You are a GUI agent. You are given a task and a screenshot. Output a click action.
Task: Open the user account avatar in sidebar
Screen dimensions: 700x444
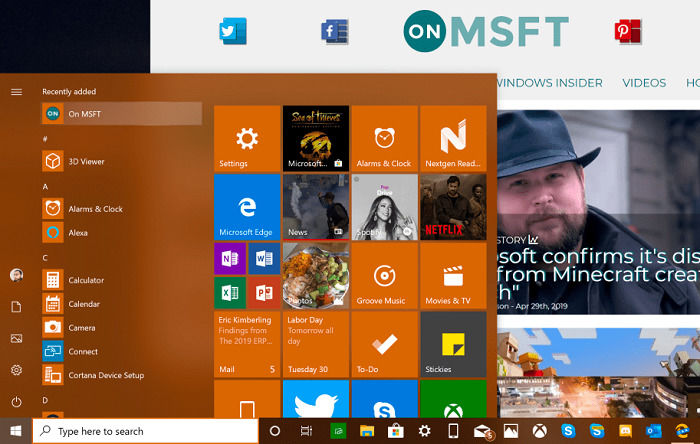pyautogui.click(x=17, y=275)
